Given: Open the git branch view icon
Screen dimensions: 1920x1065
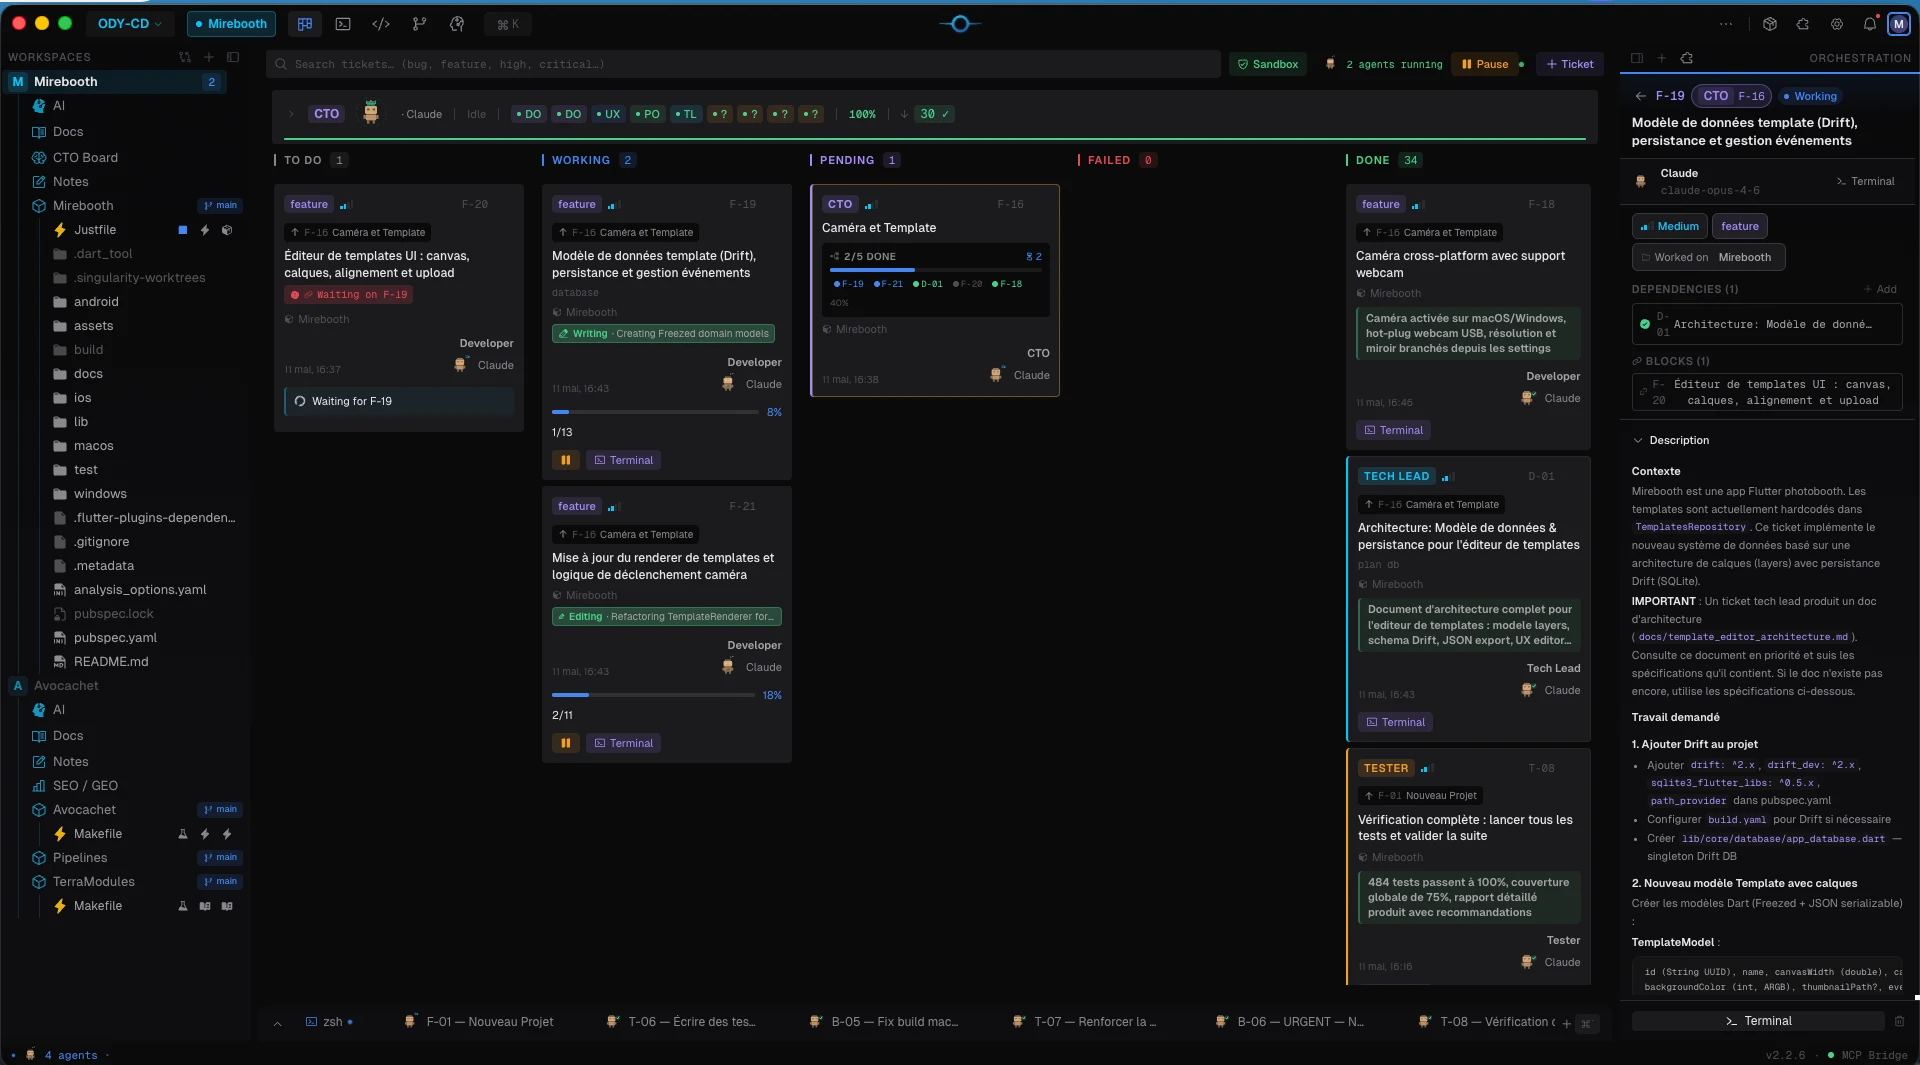Looking at the screenshot, I should pos(419,24).
